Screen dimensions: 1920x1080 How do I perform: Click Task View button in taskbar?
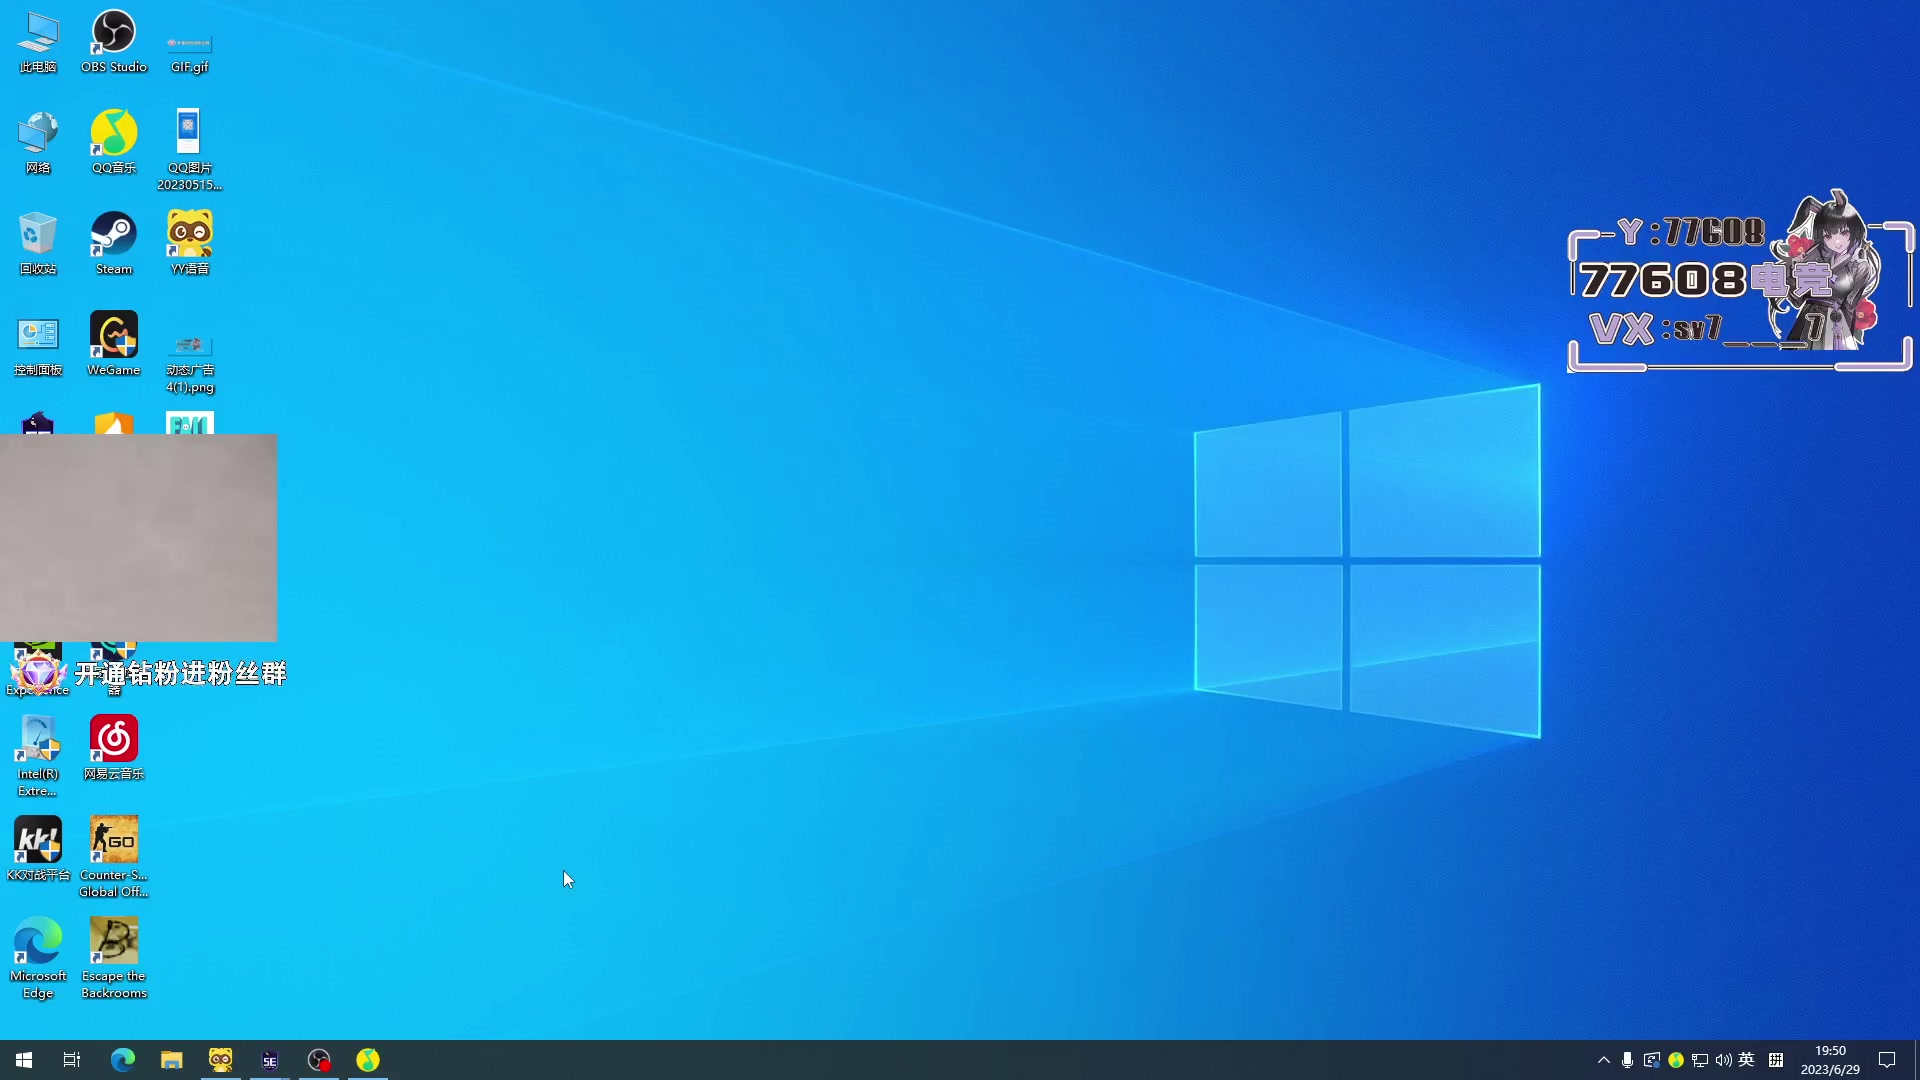(72, 1060)
